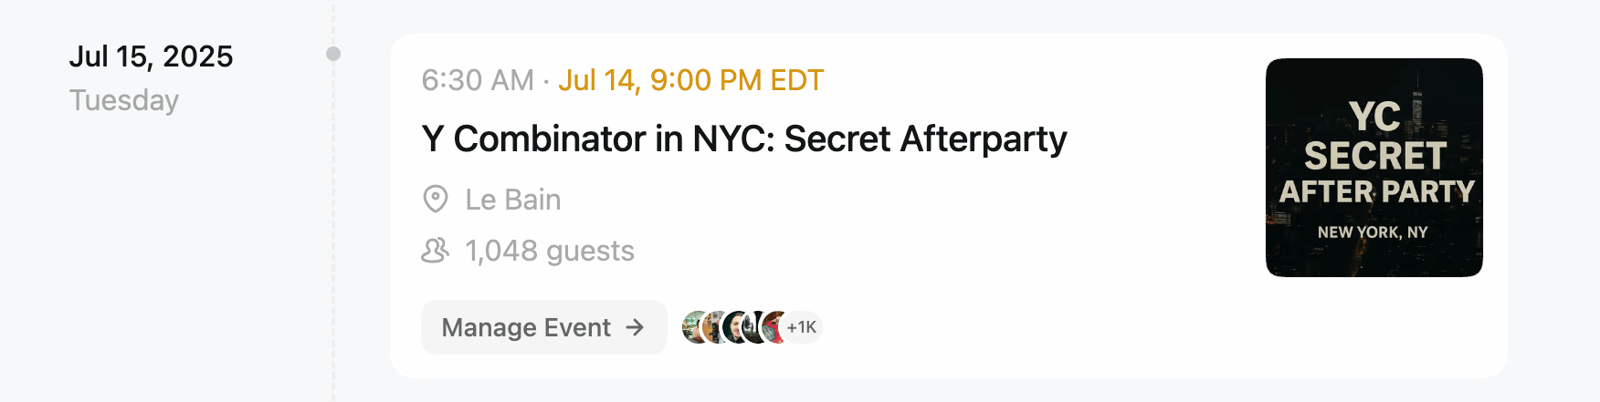Click the fifth guest avatar with red clothing
1600x402 pixels.
773,327
